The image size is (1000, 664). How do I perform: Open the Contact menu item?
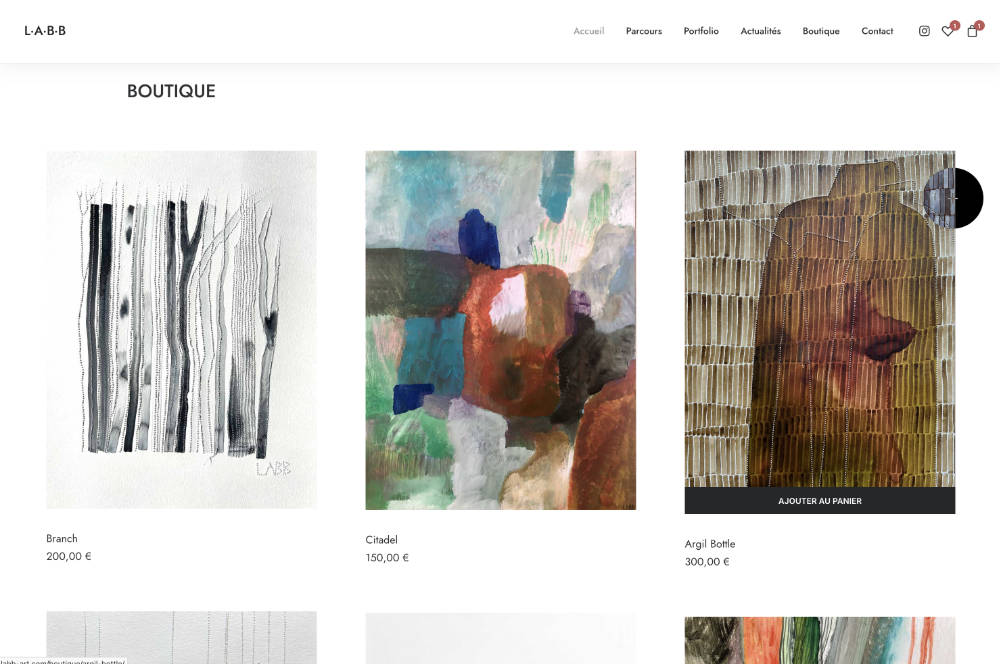click(x=877, y=31)
